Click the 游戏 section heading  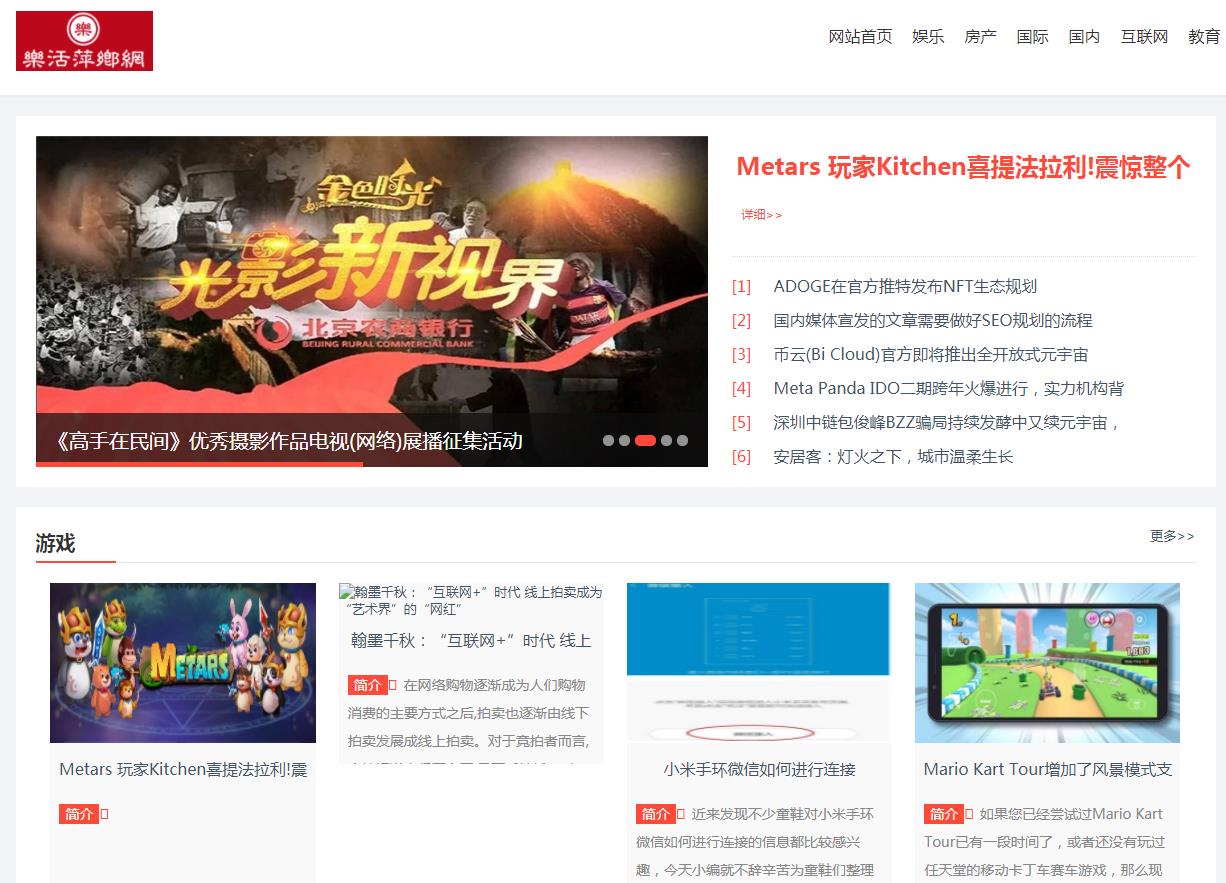click(55, 543)
